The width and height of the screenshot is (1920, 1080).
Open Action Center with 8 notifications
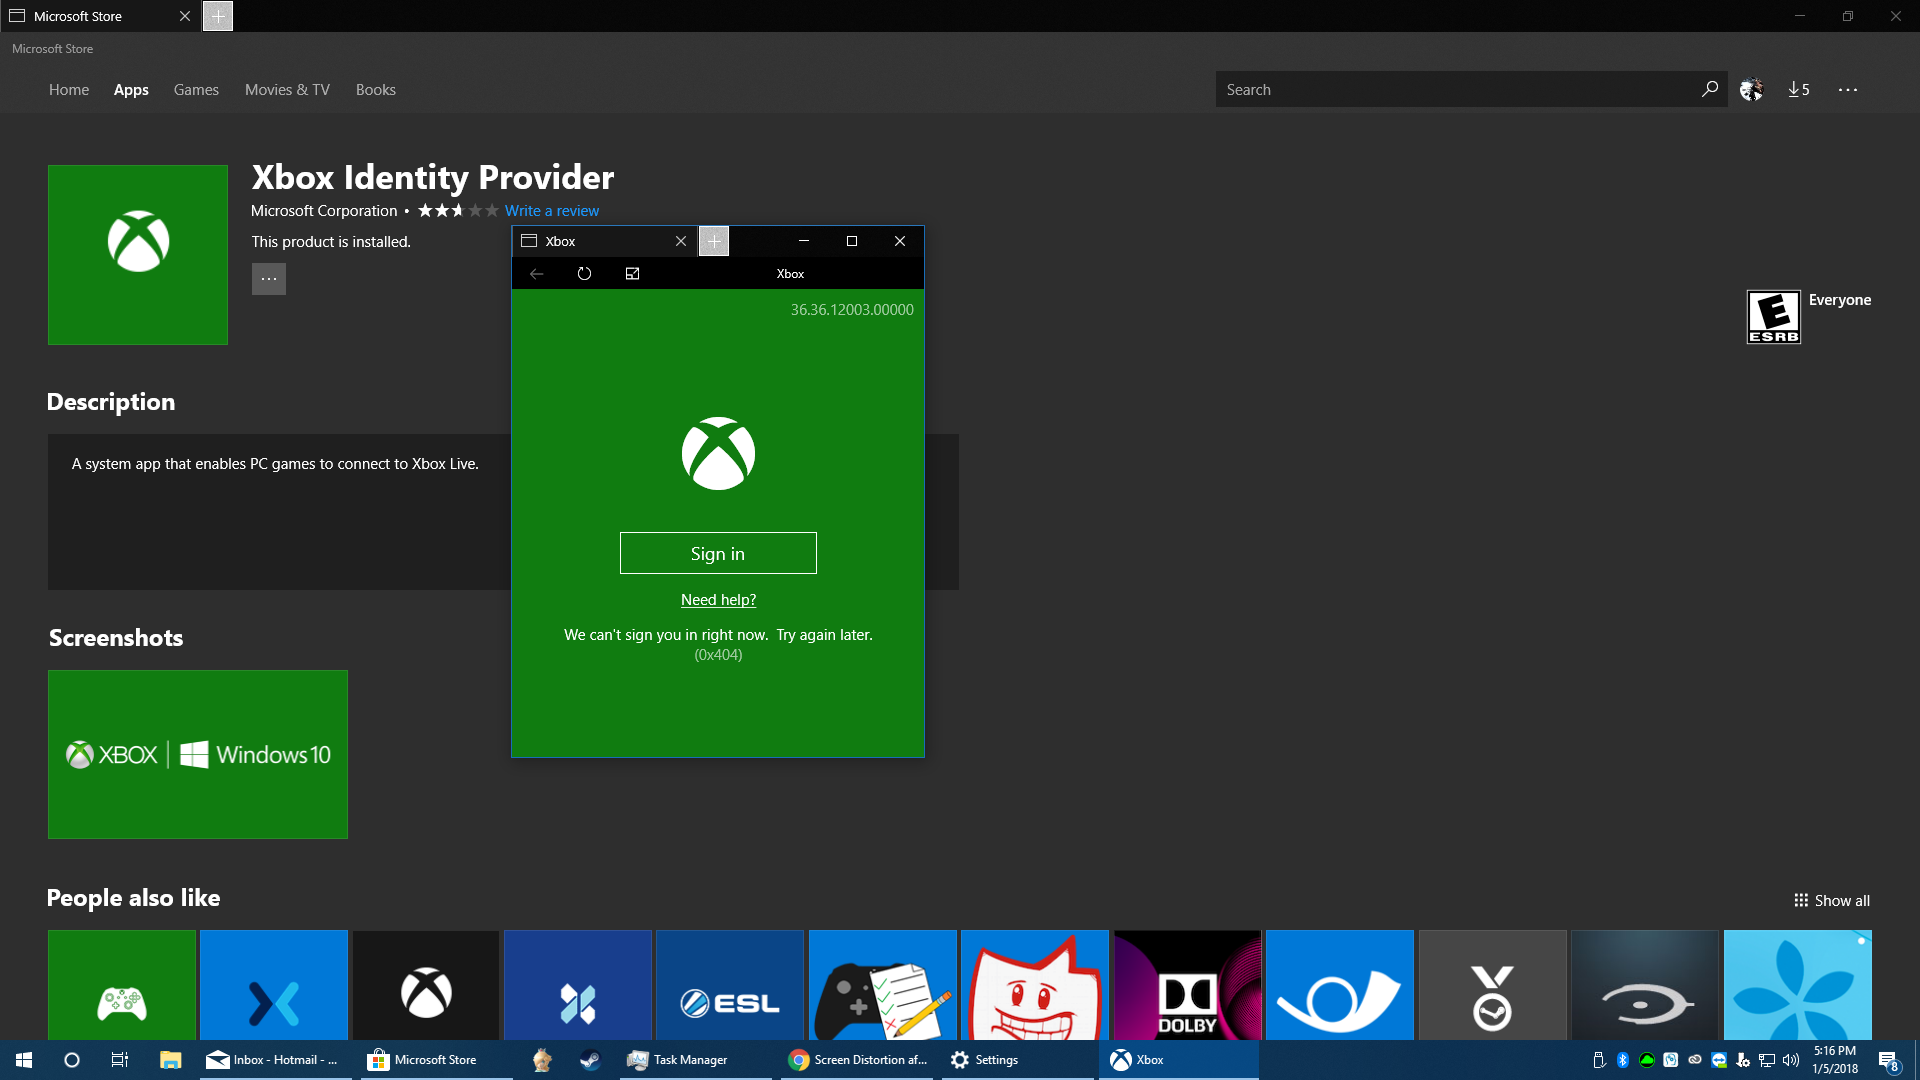pyautogui.click(x=1888, y=1061)
